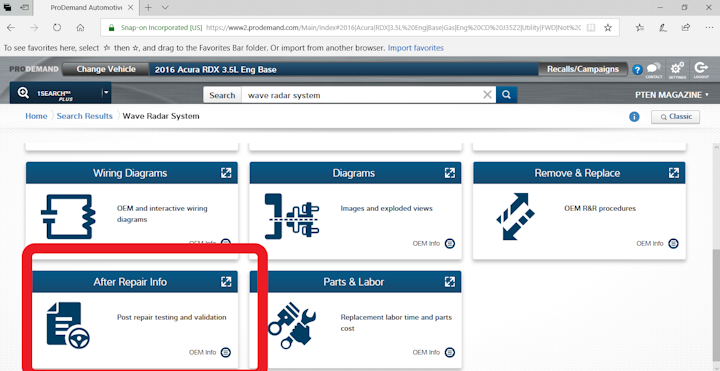Open the Contact chat icon
720x371 pixels.
click(x=653, y=70)
